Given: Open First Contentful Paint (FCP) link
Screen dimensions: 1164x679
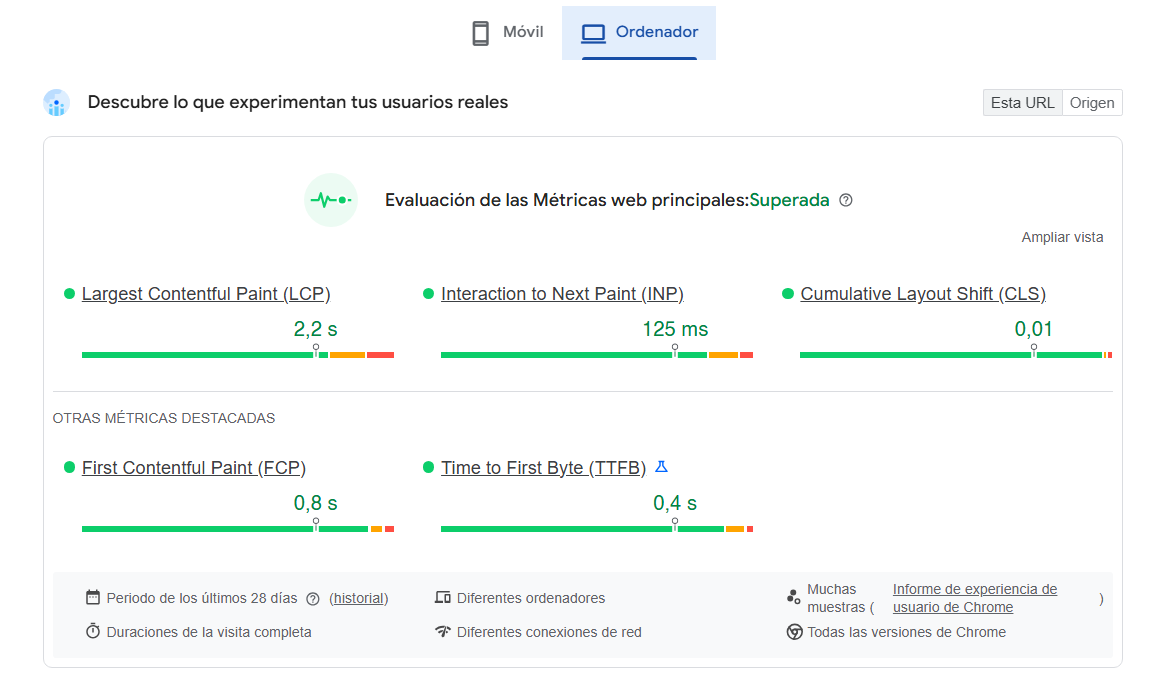Looking at the screenshot, I should pyautogui.click(x=194, y=468).
